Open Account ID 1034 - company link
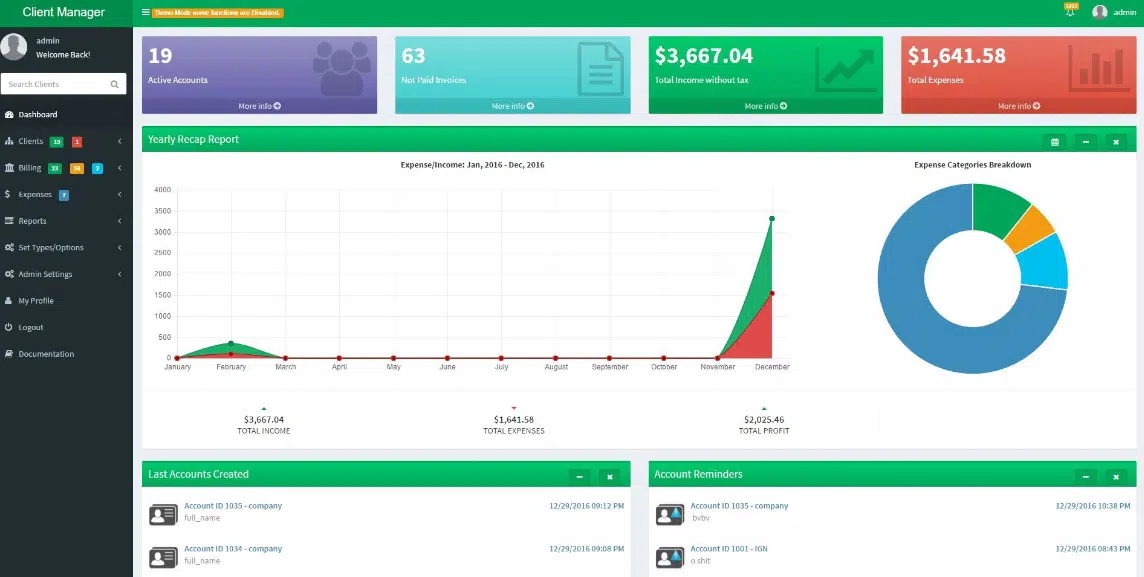 233,549
